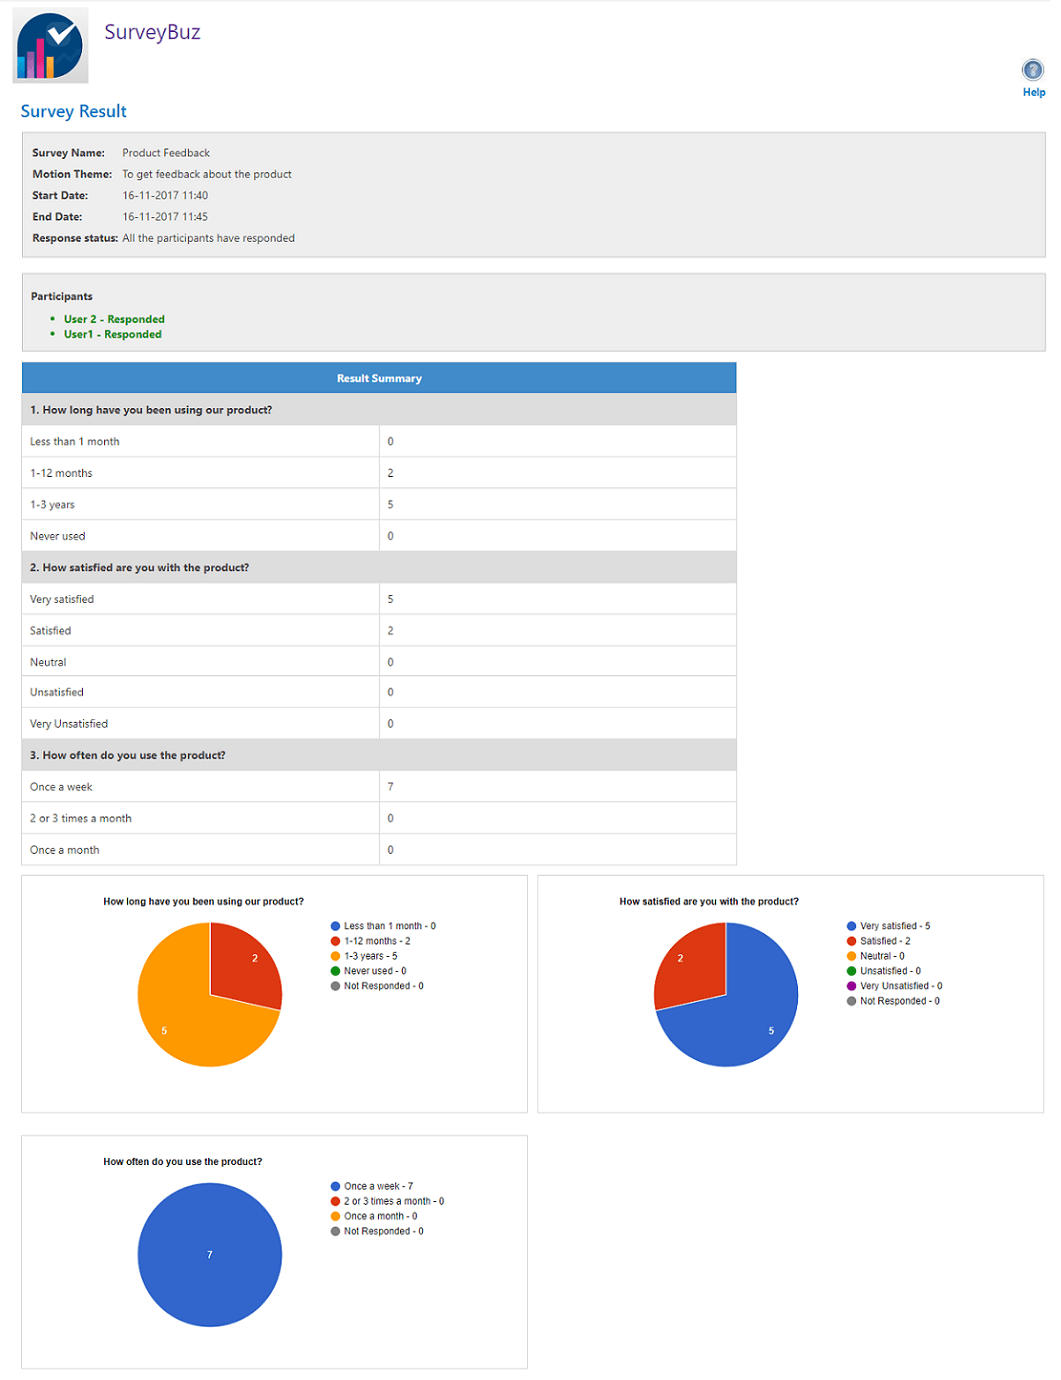The width and height of the screenshot is (1061, 1380).
Task: Select the Result Summary table header
Action: pos(379,378)
